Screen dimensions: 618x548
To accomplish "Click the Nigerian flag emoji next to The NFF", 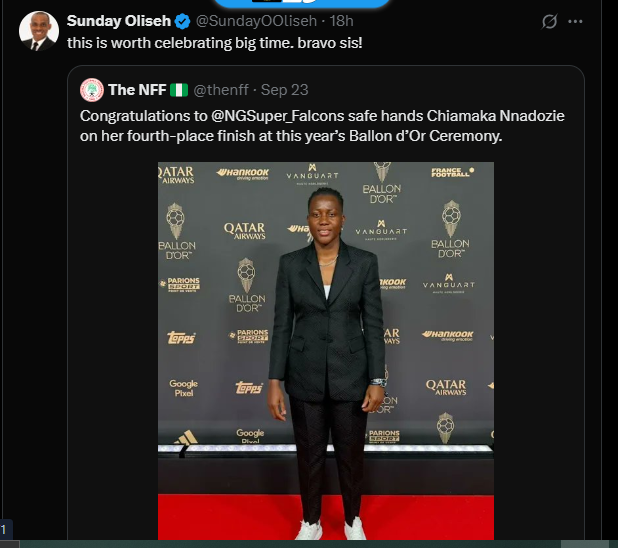I will click(x=179, y=90).
